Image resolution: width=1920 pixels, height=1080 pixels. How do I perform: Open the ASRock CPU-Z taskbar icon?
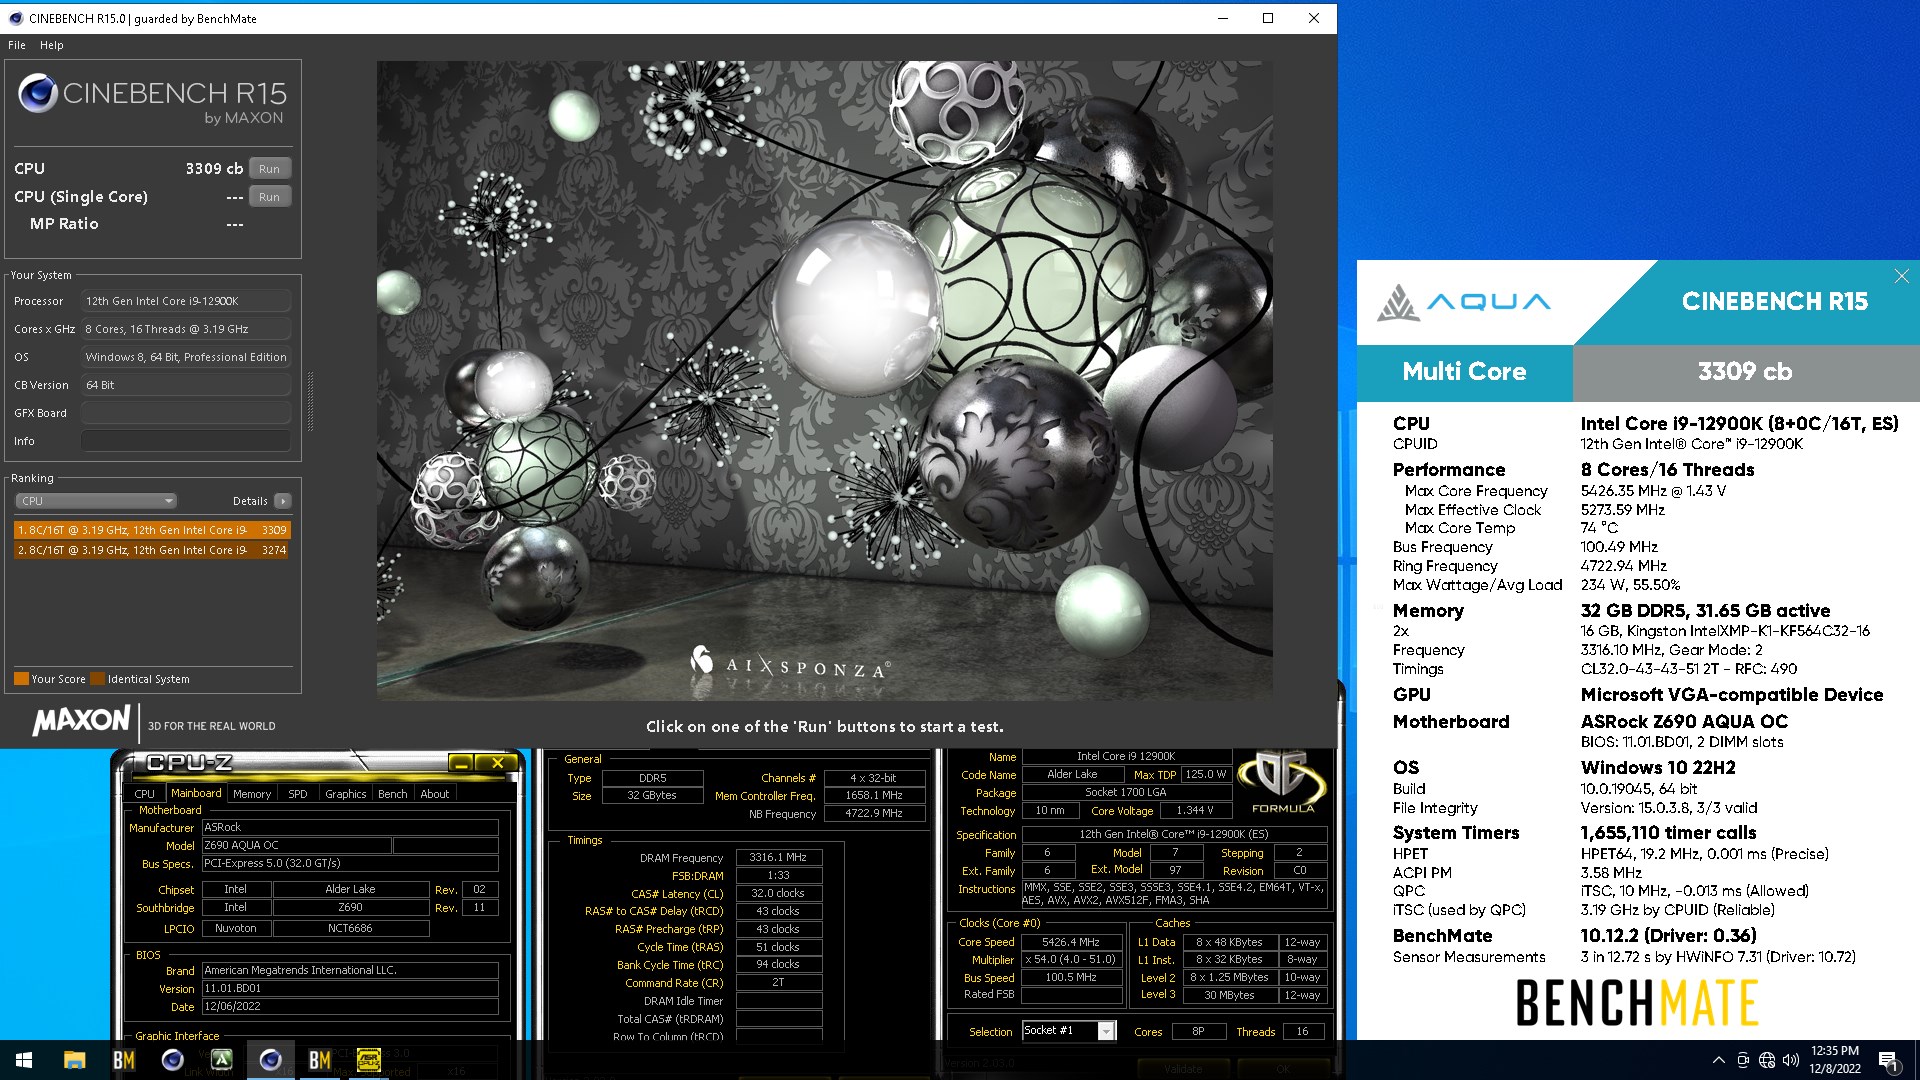(369, 1060)
